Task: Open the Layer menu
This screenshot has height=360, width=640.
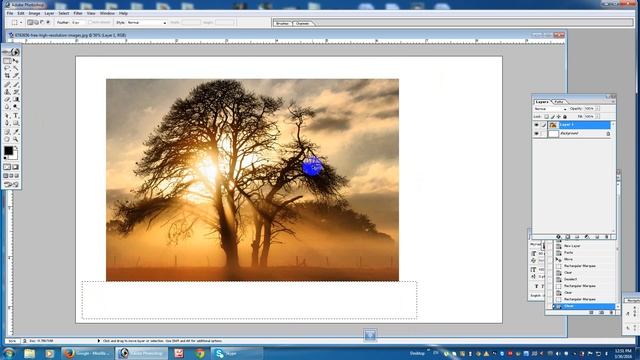Action: 49,13
